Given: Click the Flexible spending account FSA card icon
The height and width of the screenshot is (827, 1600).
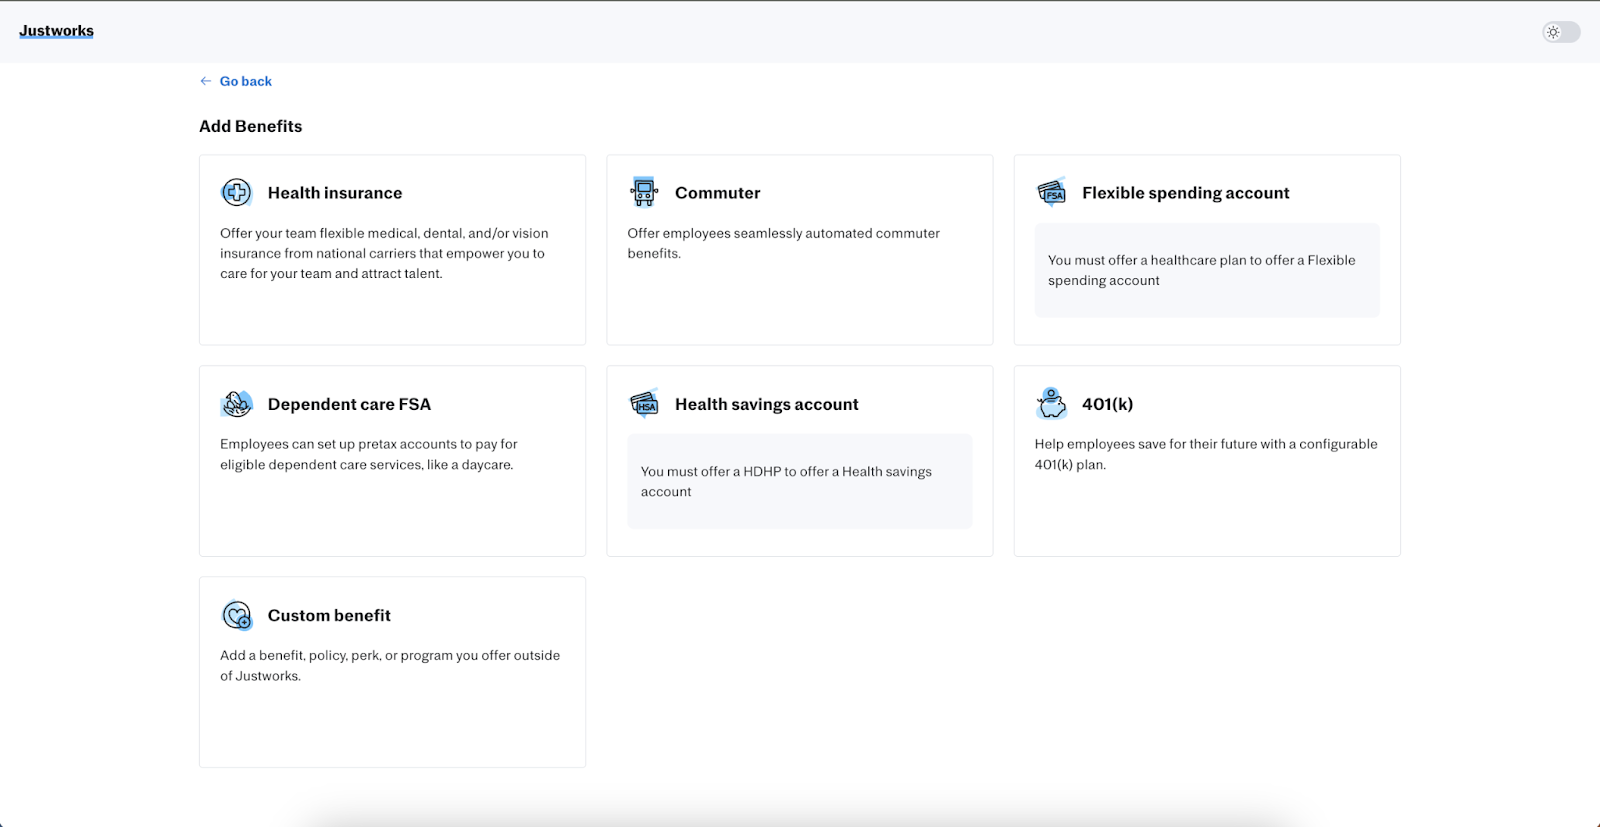Looking at the screenshot, I should pyautogui.click(x=1051, y=192).
